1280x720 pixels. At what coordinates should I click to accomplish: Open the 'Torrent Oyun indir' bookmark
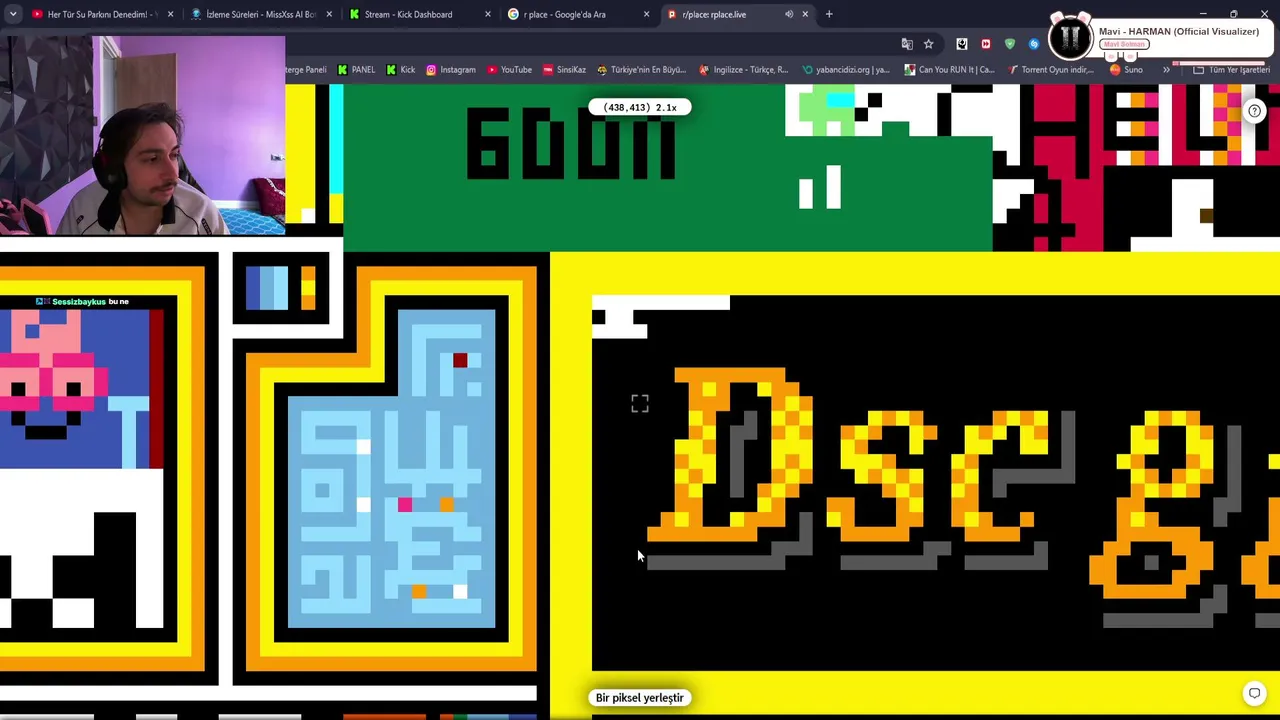1052,70
